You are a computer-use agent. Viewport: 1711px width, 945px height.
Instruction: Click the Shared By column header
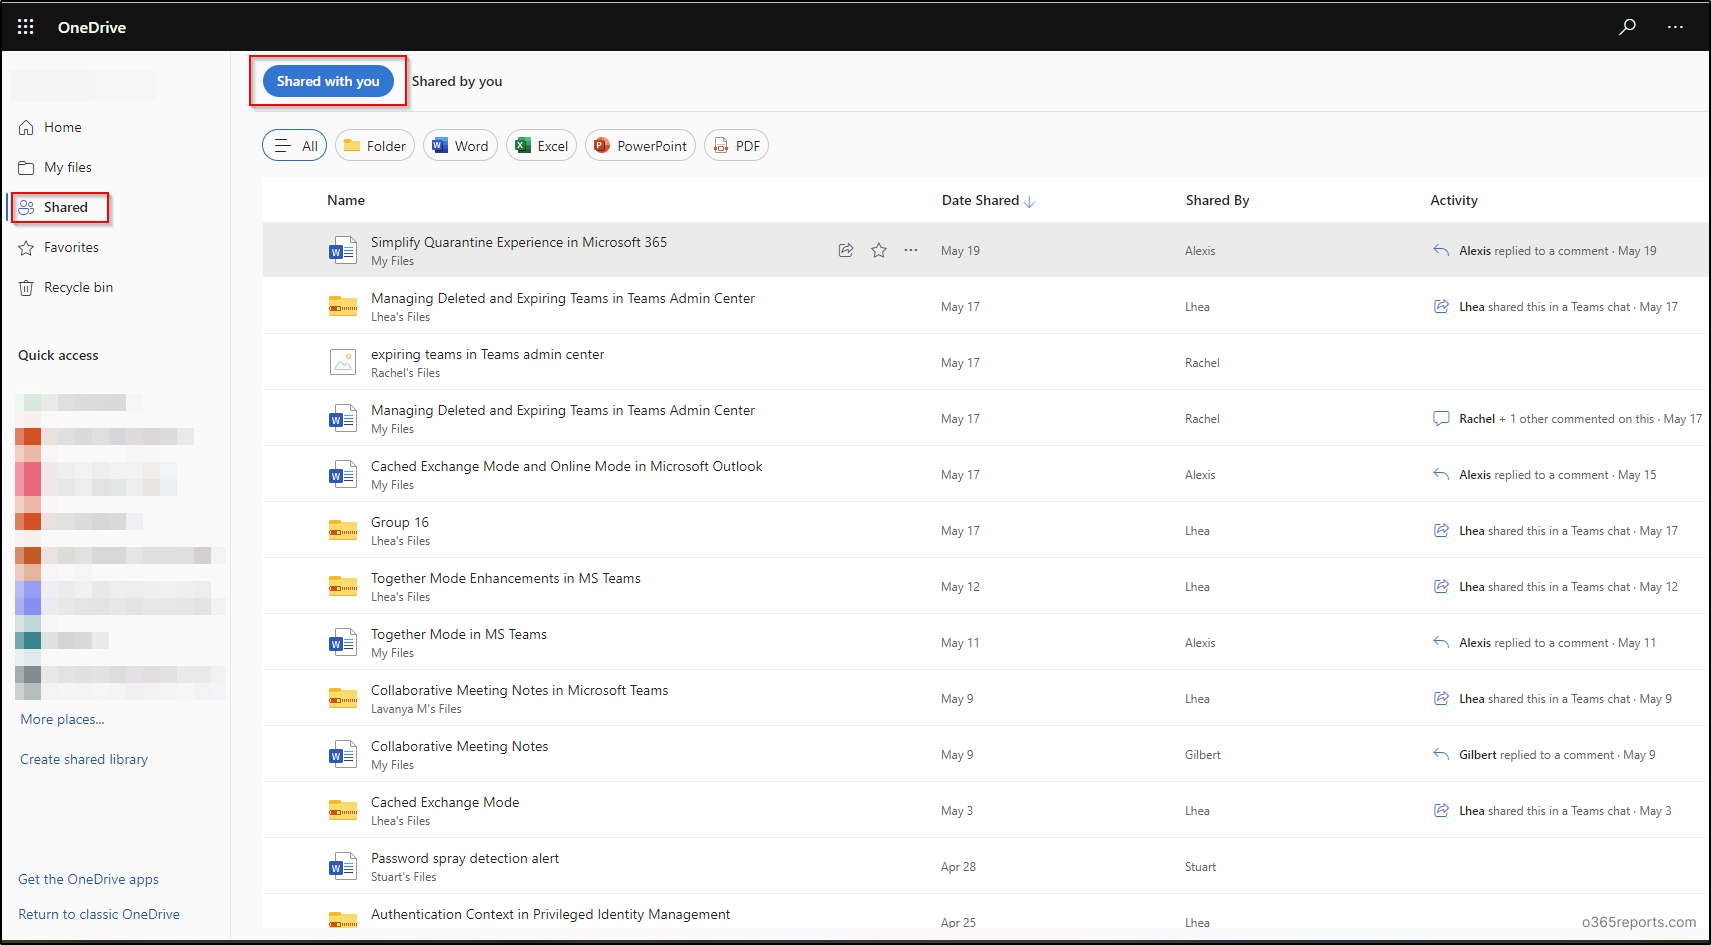(1217, 200)
